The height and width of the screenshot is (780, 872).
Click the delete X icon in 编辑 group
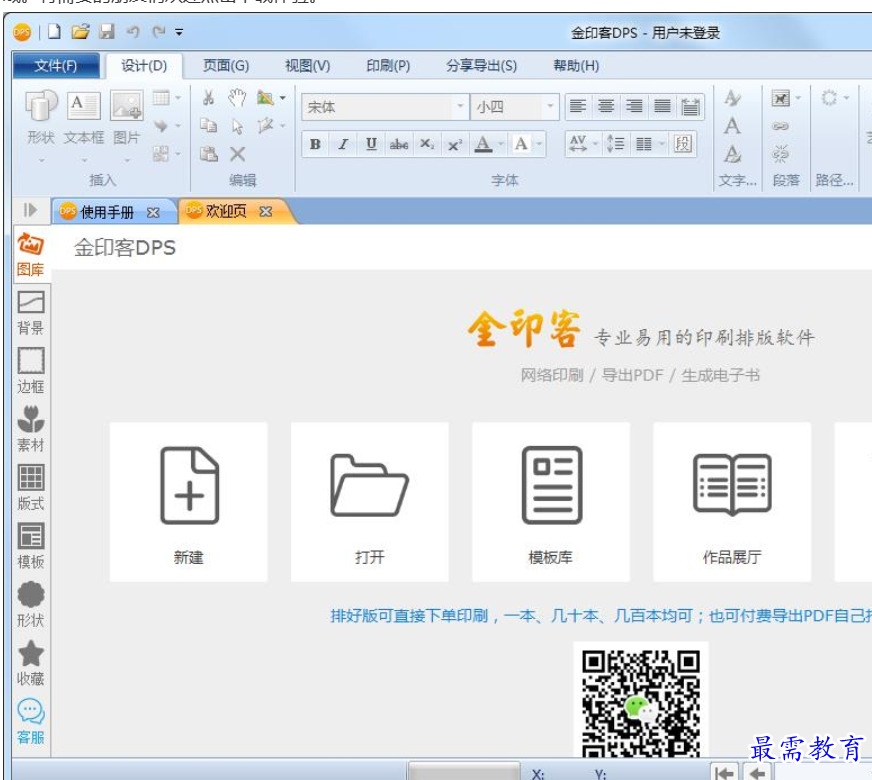point(237,154)
